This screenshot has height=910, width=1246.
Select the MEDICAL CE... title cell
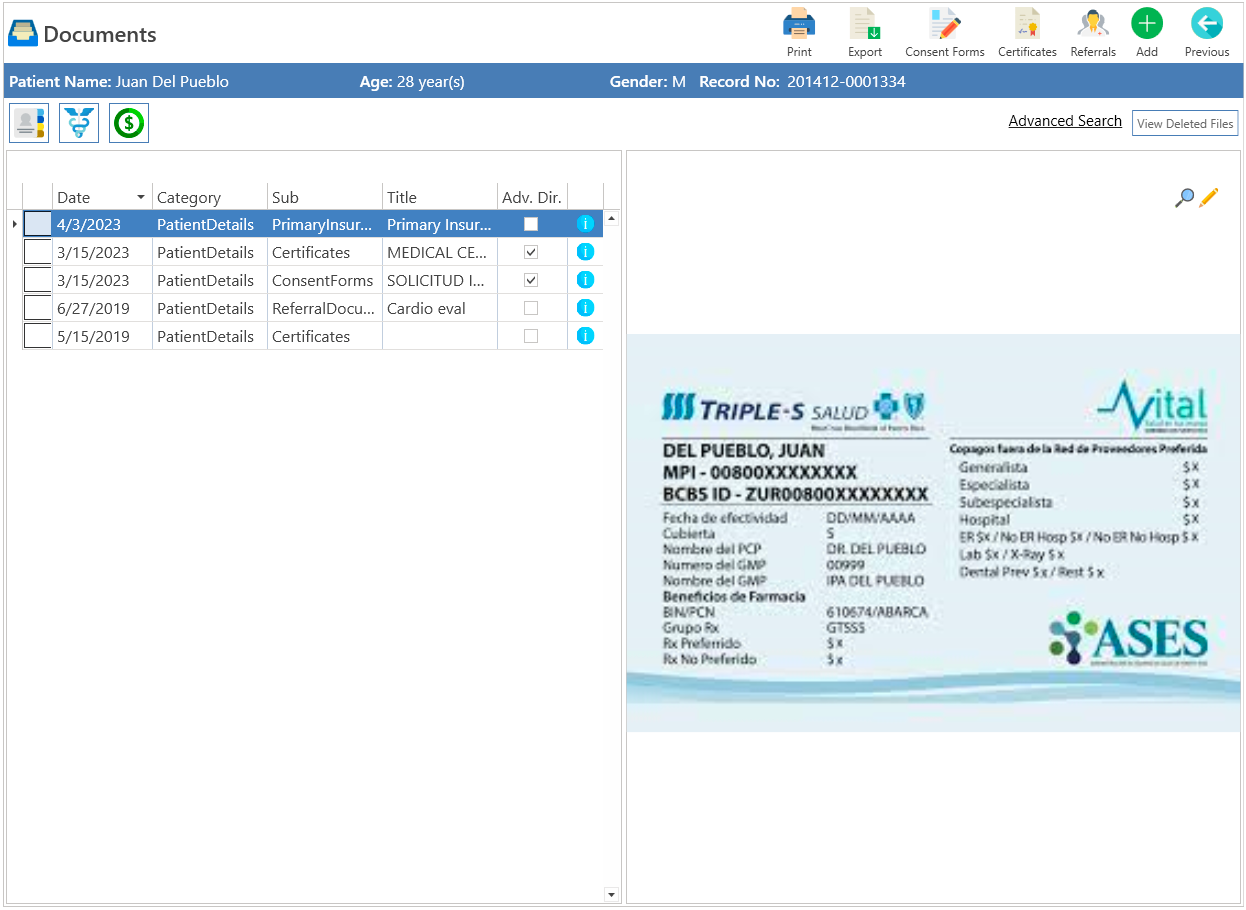440,252
